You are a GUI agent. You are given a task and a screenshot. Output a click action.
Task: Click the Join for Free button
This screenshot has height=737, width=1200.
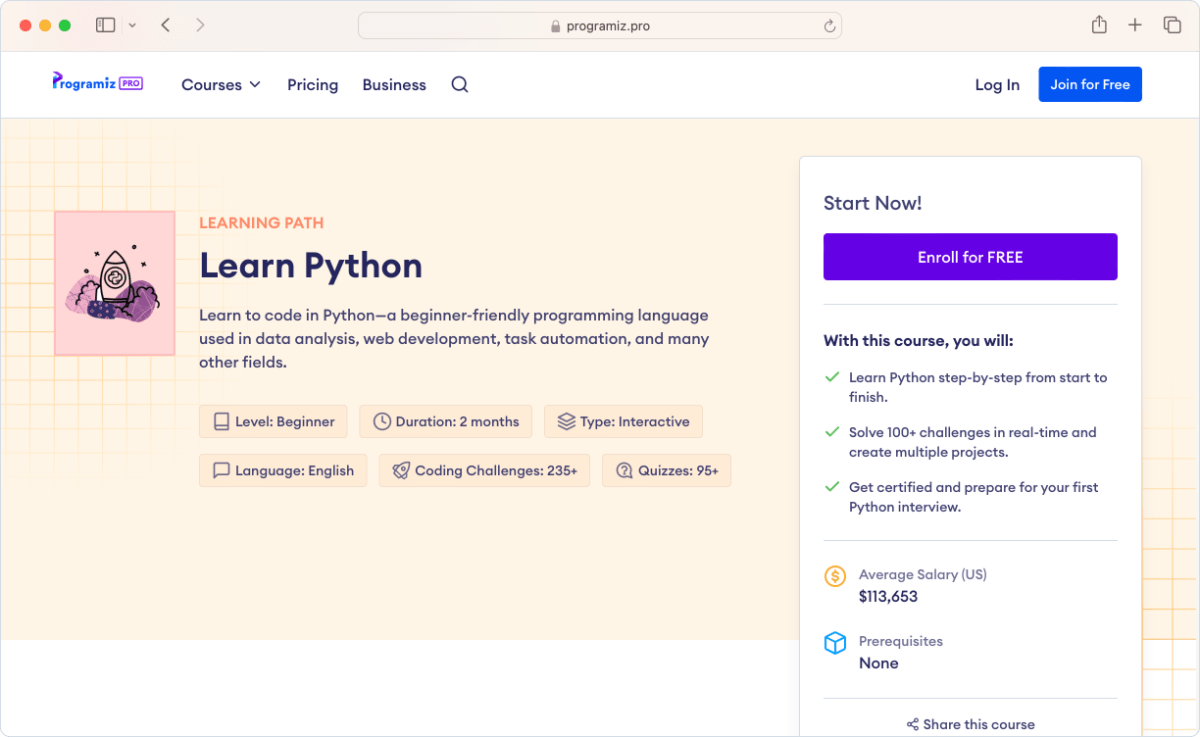[1090, 85]
